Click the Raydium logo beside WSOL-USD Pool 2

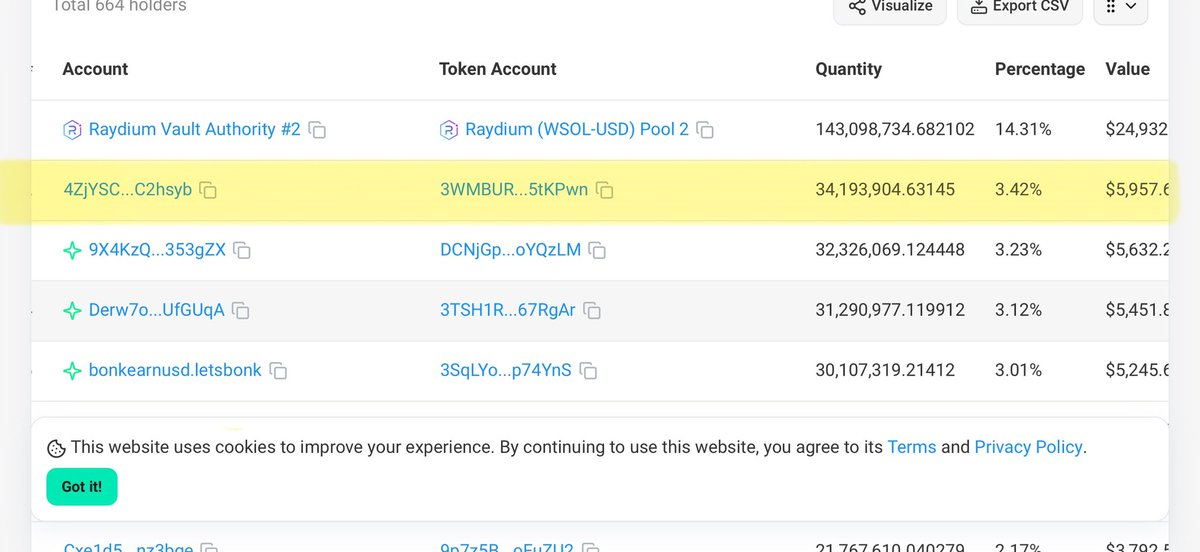(449, 129)
